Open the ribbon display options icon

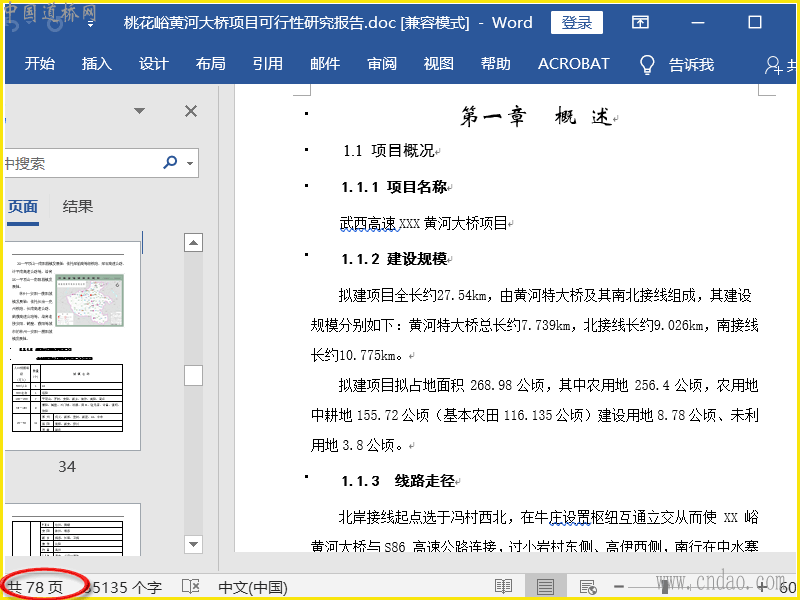click(640, 22)
